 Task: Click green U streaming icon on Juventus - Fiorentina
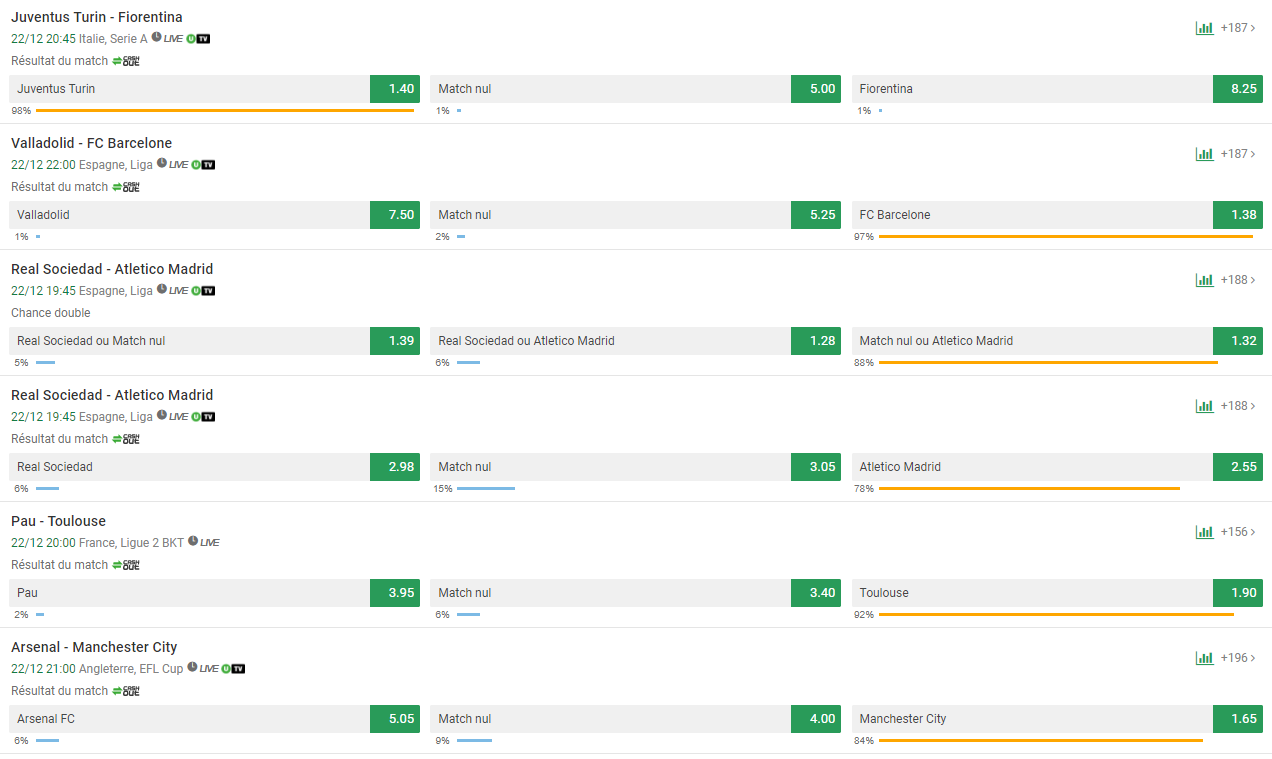click(x=190, y=39)
